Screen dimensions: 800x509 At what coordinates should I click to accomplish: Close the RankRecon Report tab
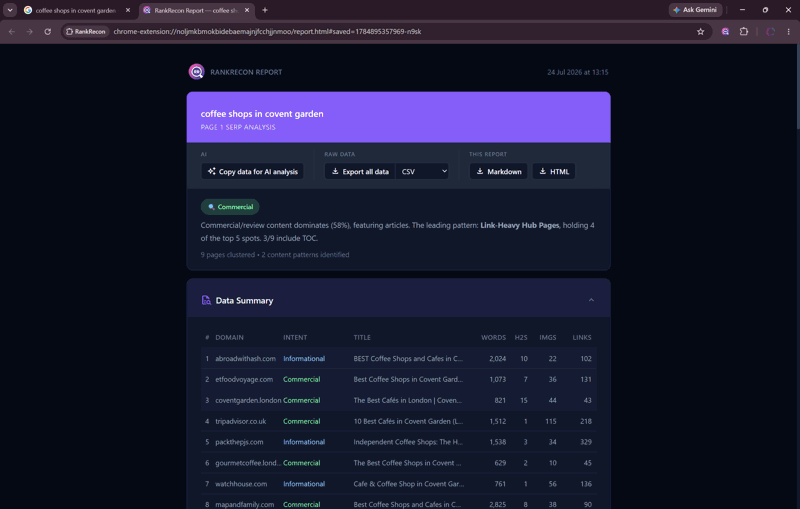point(247,10)
